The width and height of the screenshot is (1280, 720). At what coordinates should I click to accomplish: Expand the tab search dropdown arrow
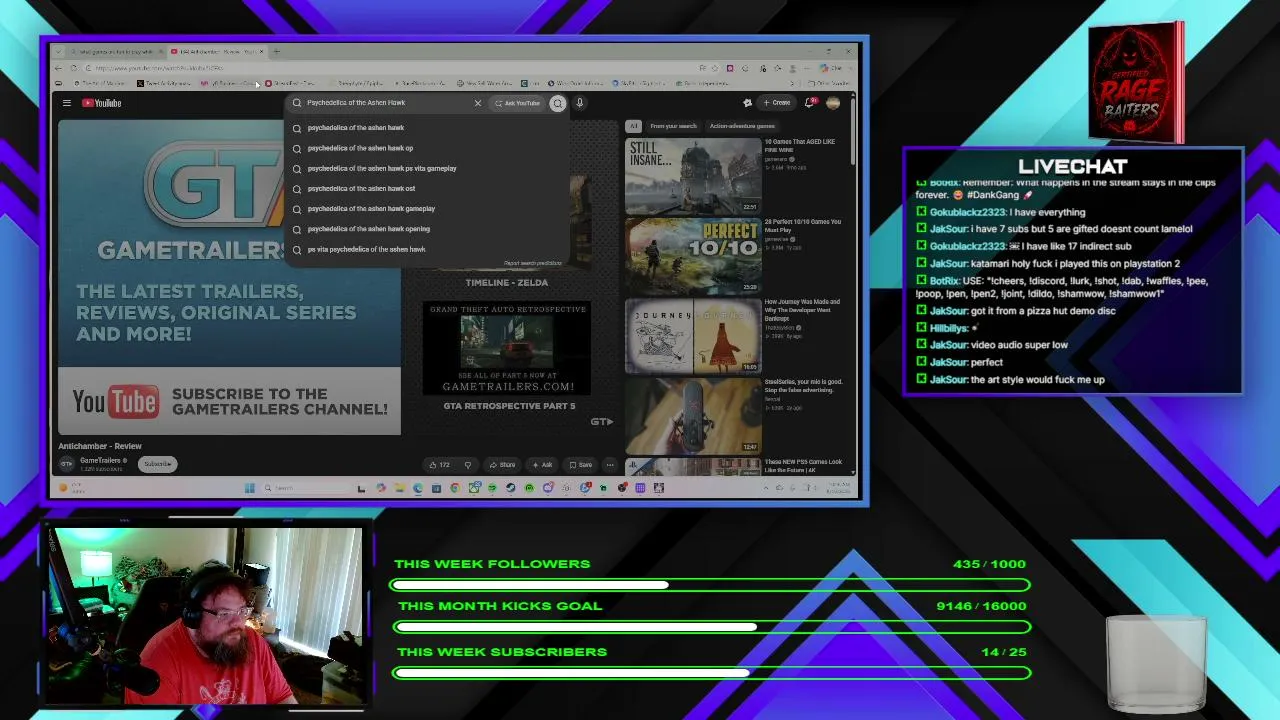point(58,51)
